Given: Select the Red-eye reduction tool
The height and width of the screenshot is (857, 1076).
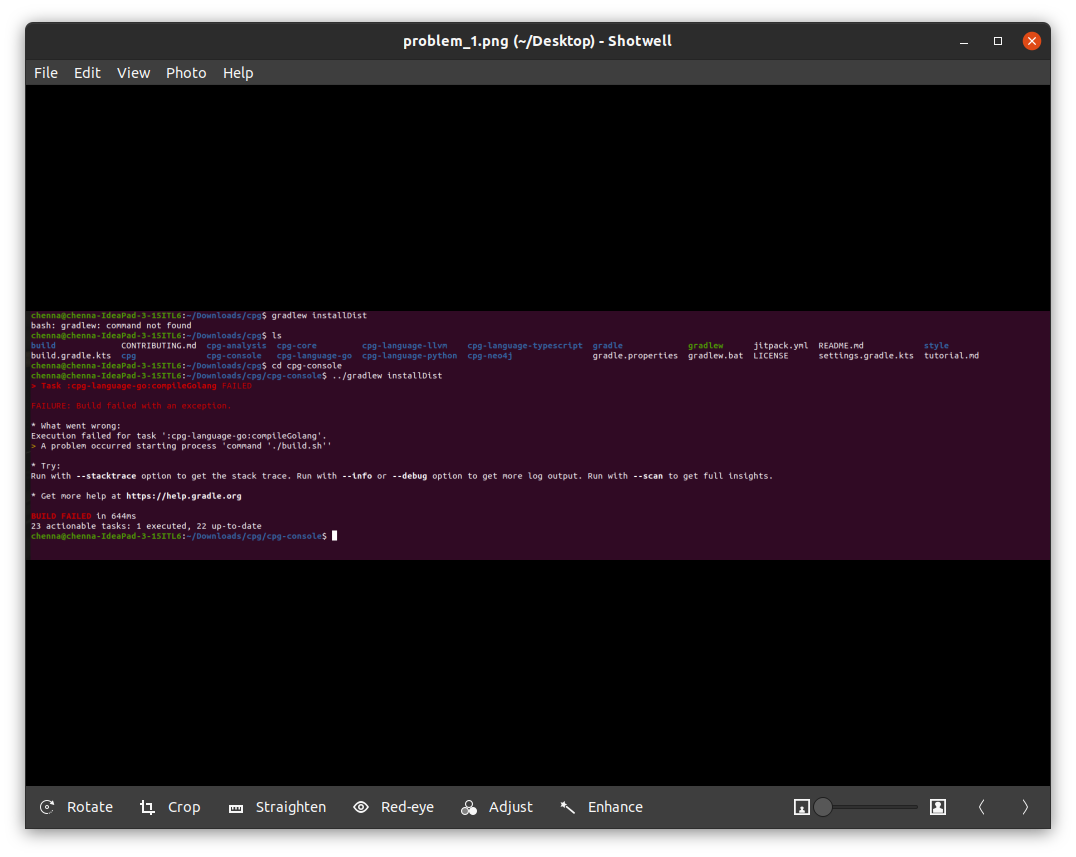Looking at the screenshot, I should 393,807.
